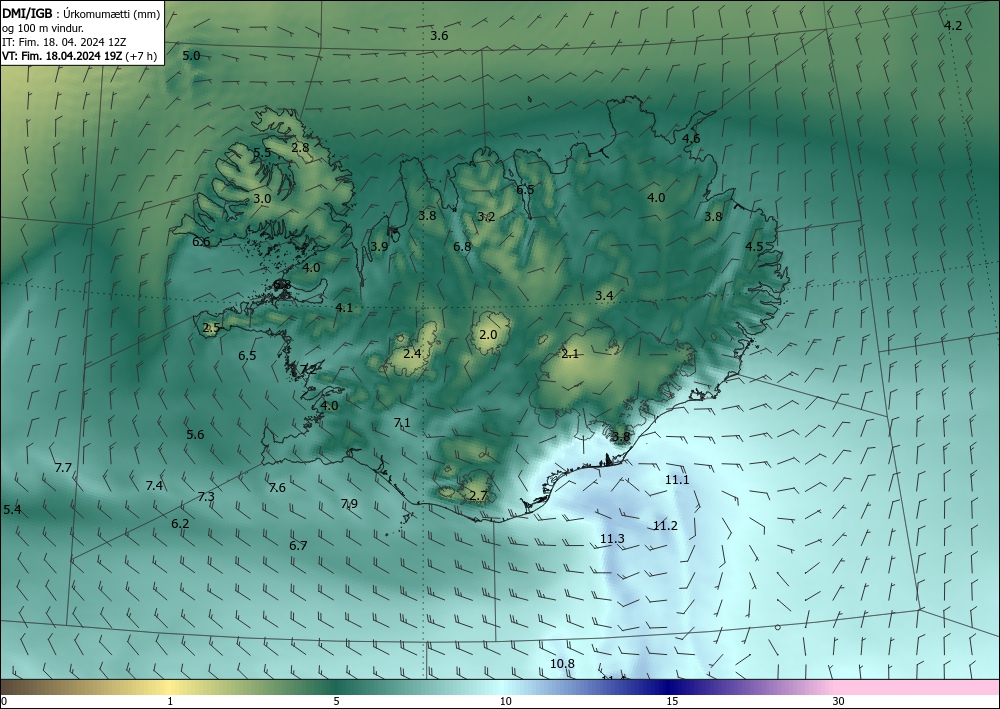
Task: Click the 'og 100 m vindur.' caption line
Action: [x=43, y=27]
